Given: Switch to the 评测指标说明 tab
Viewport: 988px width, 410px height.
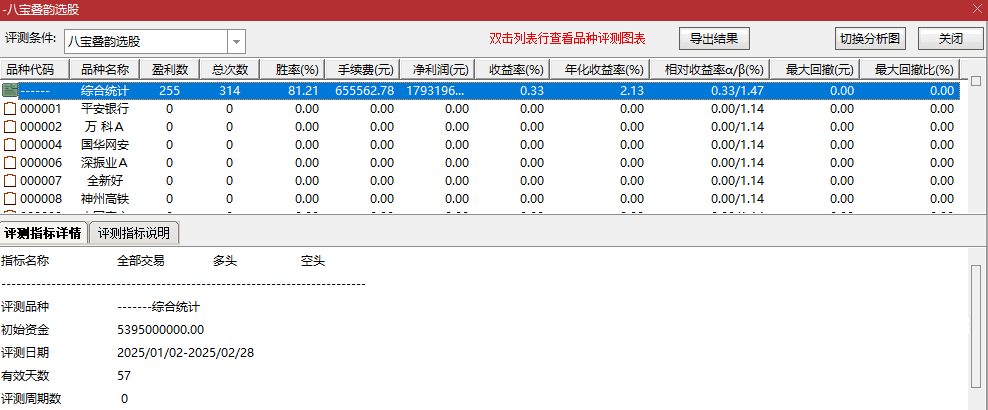Looking at the screenshot, I should (134, 234).
